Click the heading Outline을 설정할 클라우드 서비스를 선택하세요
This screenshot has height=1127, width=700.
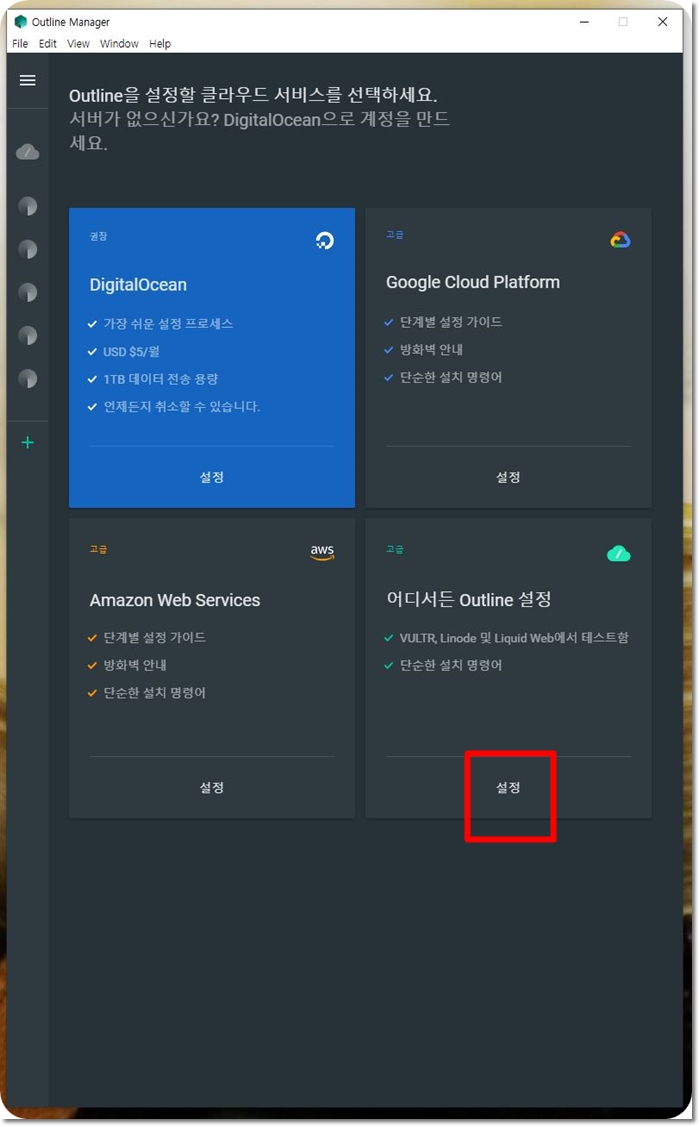tap(253, 95)
